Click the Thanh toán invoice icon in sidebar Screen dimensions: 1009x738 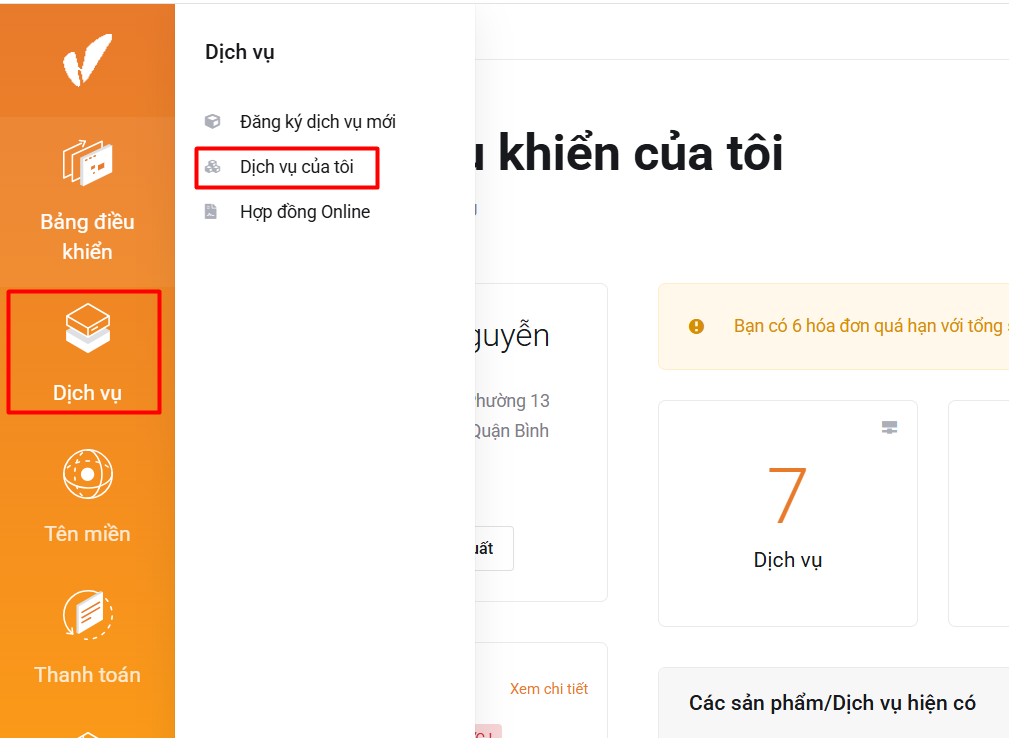[87, 614]
